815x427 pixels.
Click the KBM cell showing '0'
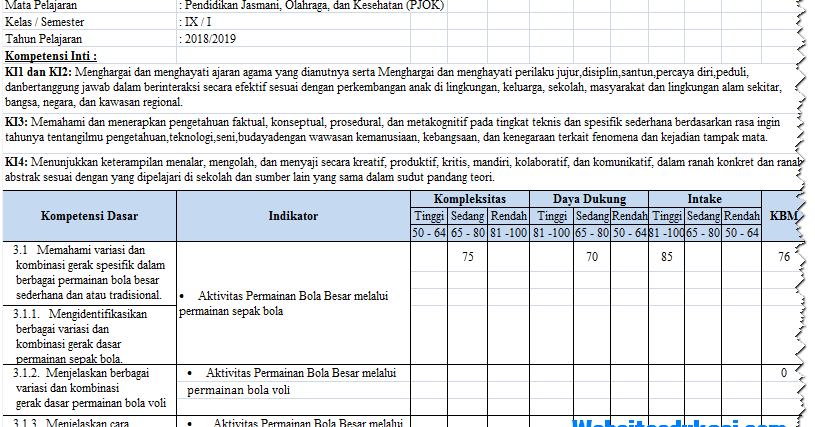[783, 373]
